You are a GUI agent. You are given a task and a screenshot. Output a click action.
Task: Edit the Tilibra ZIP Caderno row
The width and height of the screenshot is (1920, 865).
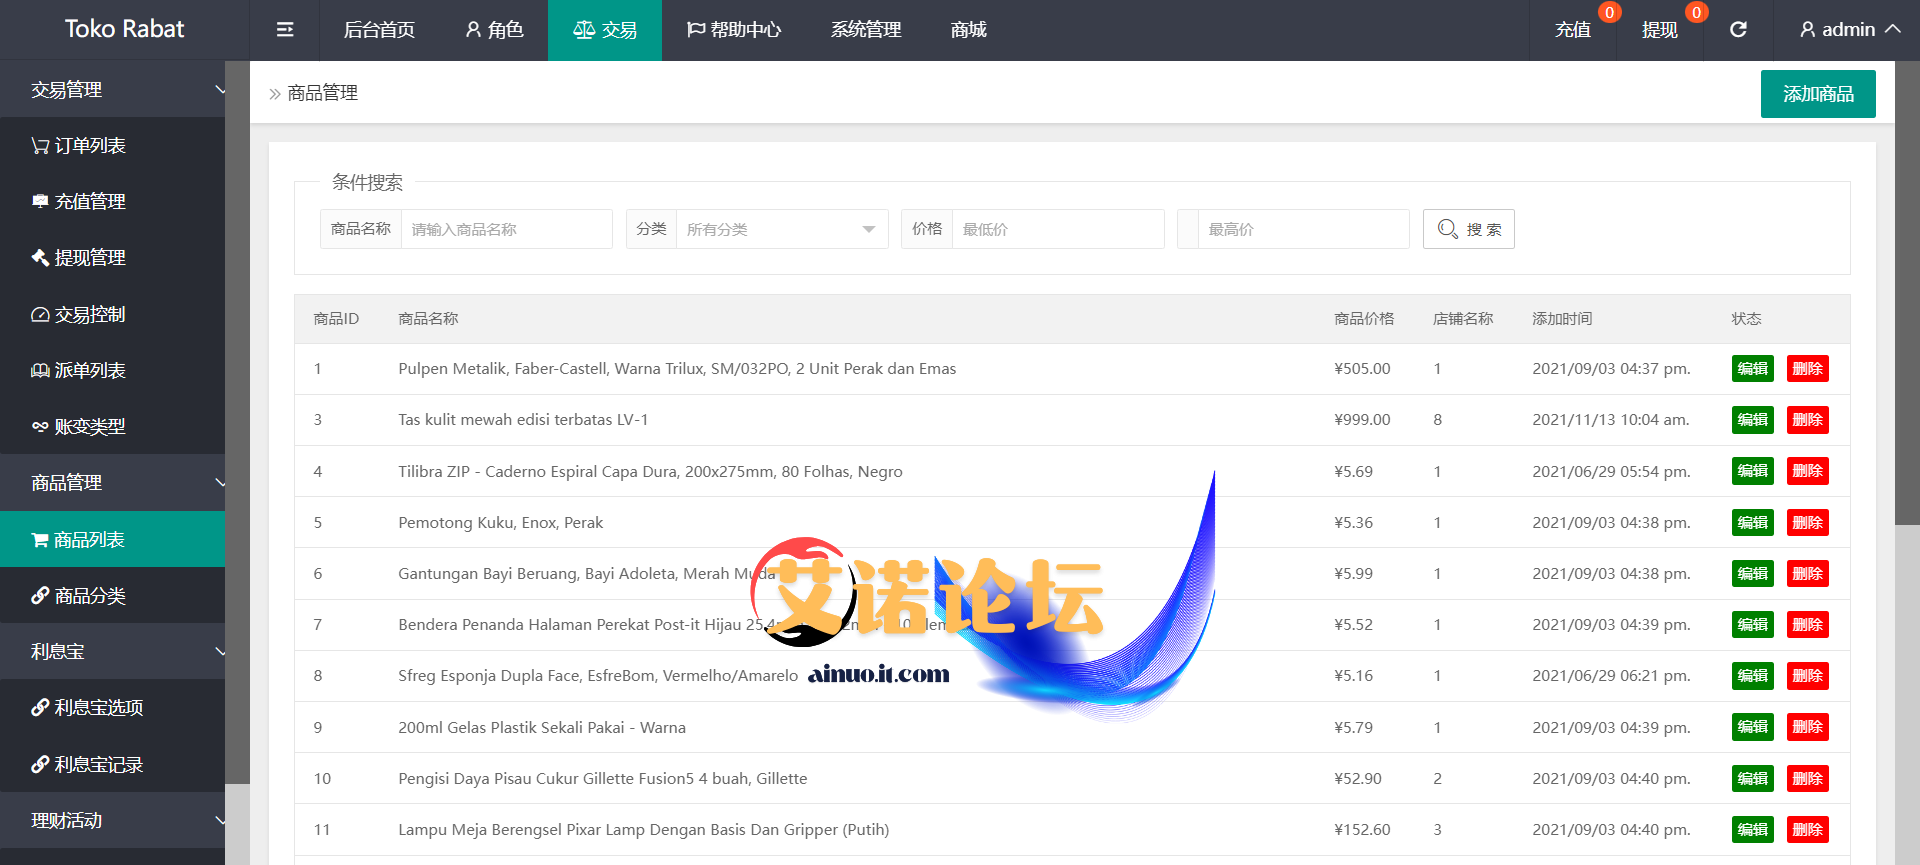tap(1752, 471)
